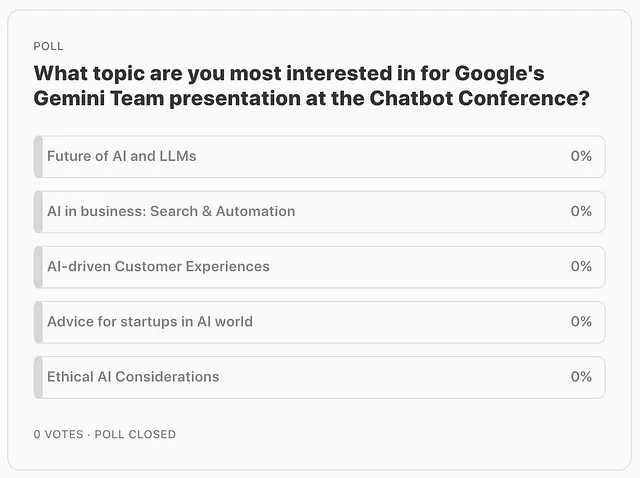Click 0% beside AI-driven Customer Experiences
Screen dimensions: 640x478
click(x=581, y=266)
